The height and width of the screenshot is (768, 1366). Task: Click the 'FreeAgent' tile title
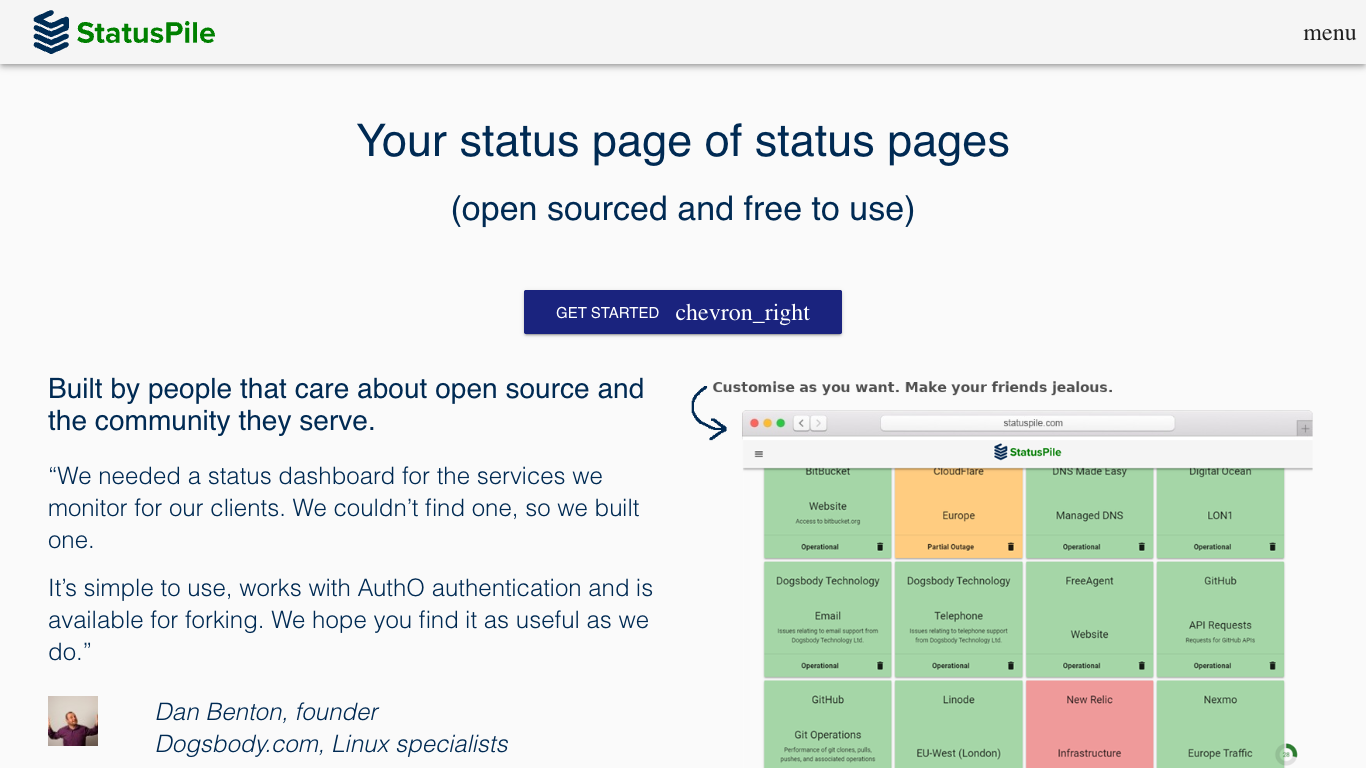click(x=1089, y=581)
